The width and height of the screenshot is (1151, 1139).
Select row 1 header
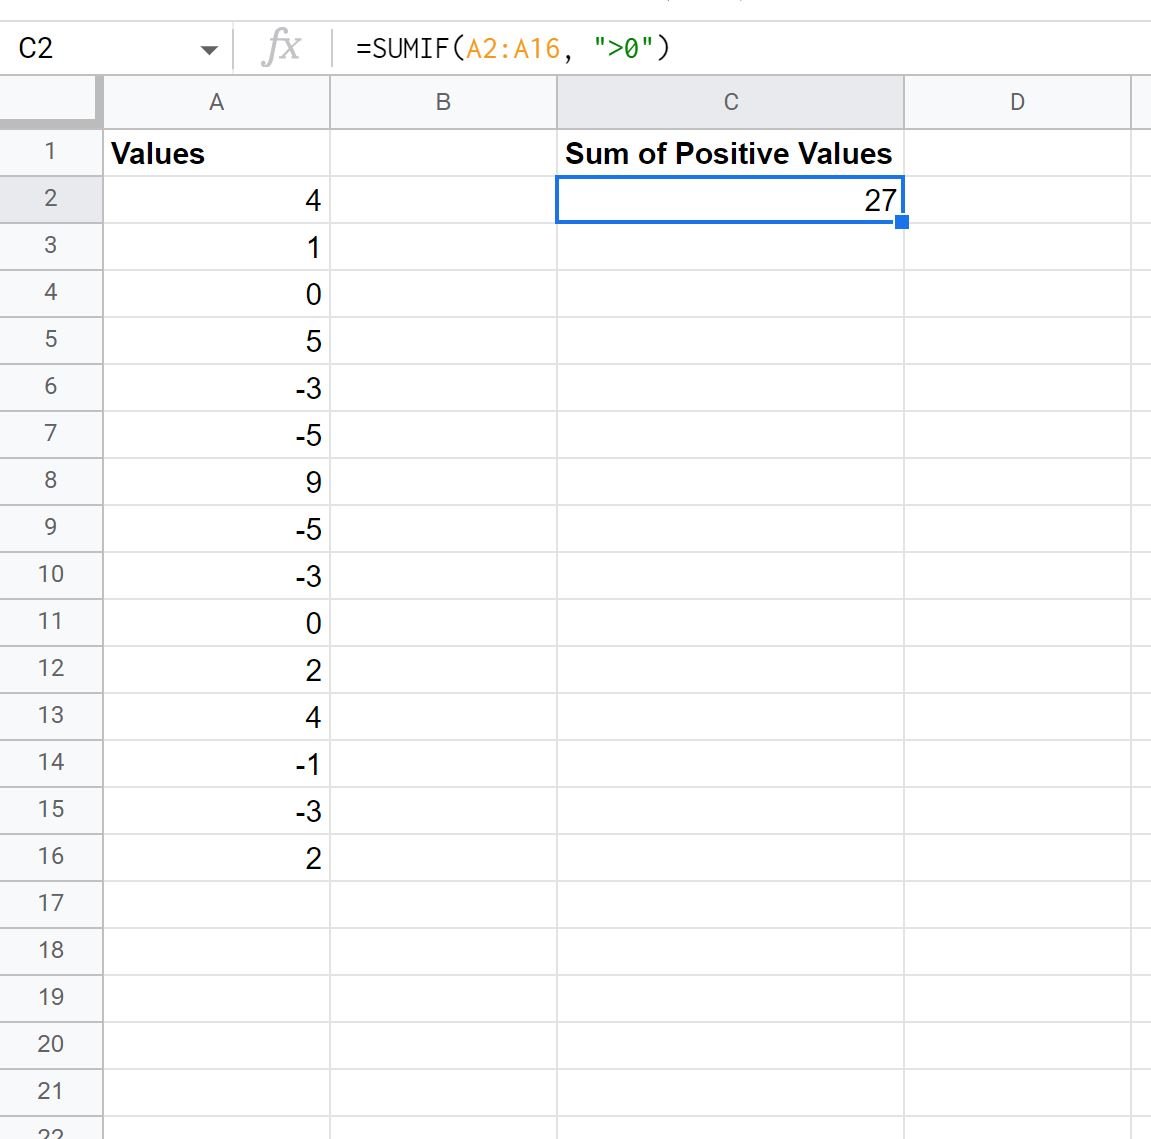coord(51,153)
